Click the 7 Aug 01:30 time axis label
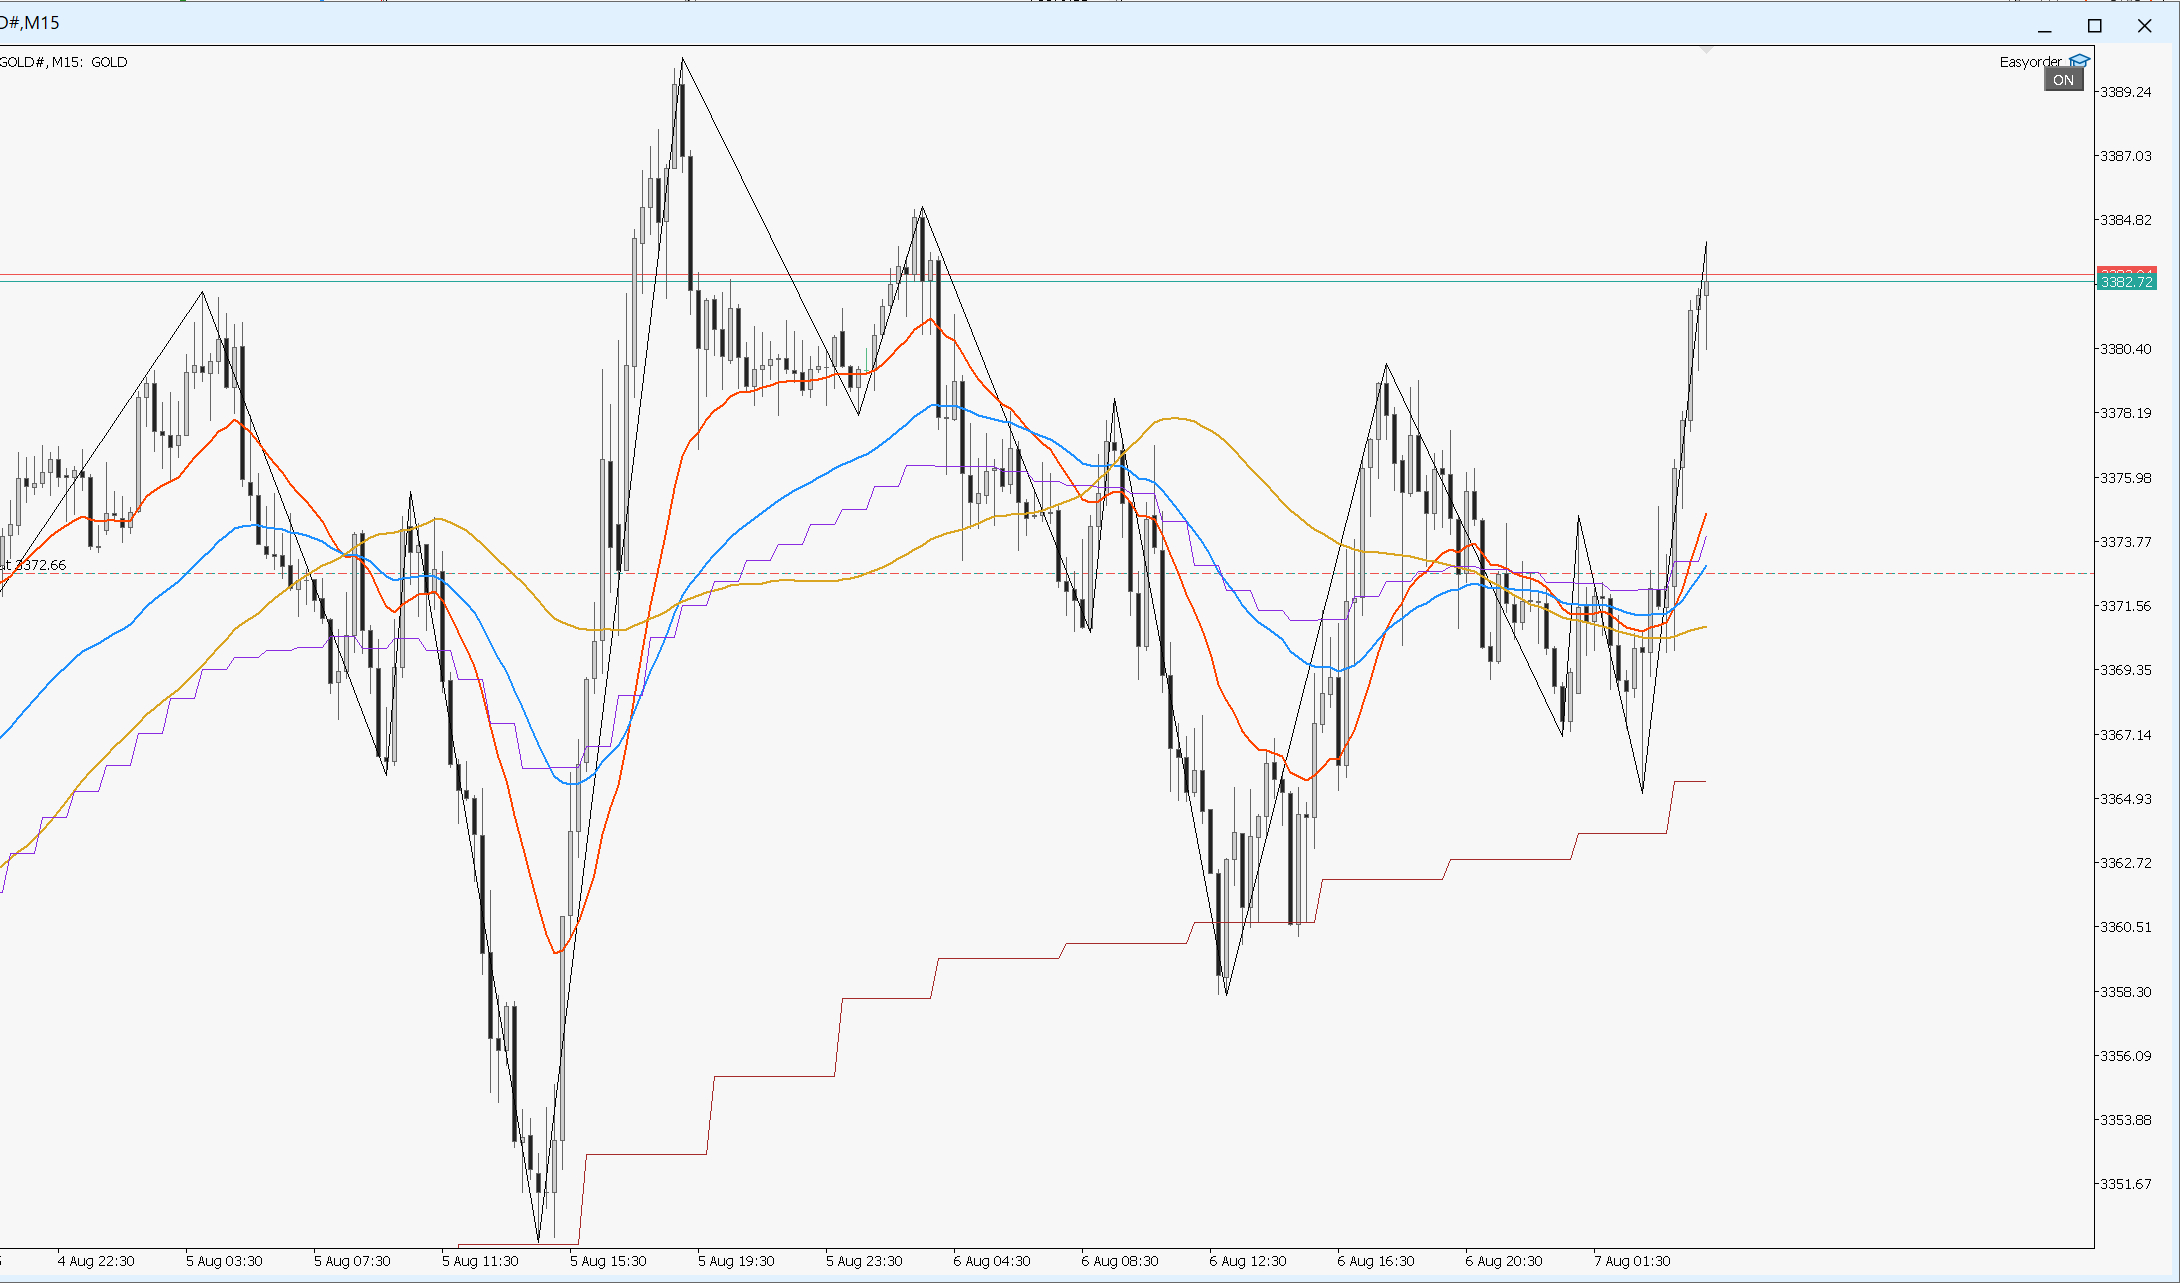2180x1283 pixels. [x=1632, y=1261]
